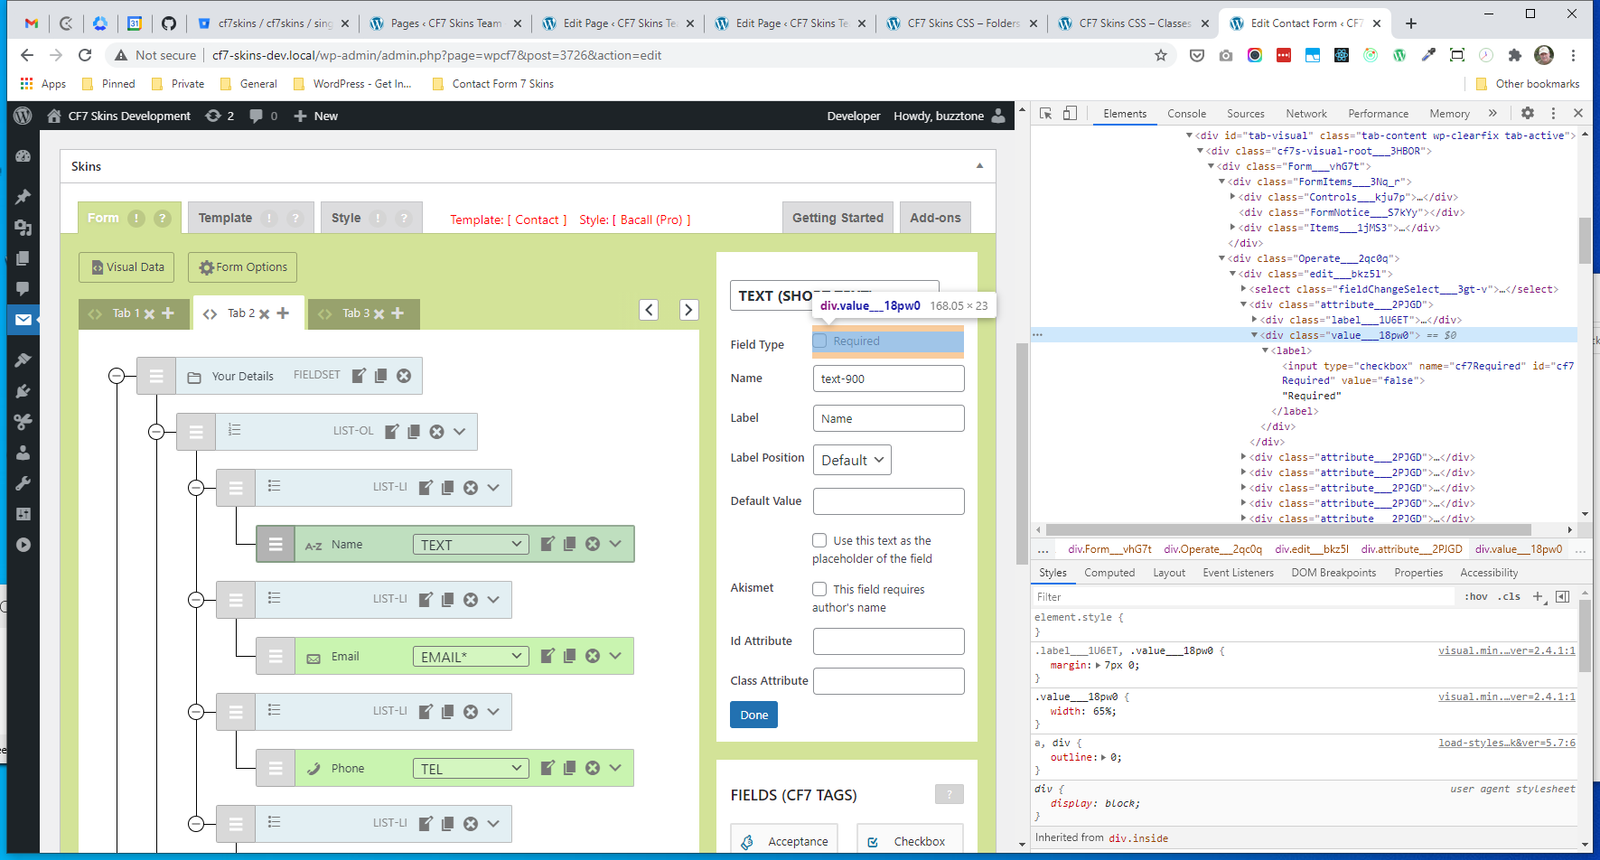The height and width of the screenshot is (860, 1600).
Task: Click the drag handle on Your Details fieldset
Action: [156, 376]
